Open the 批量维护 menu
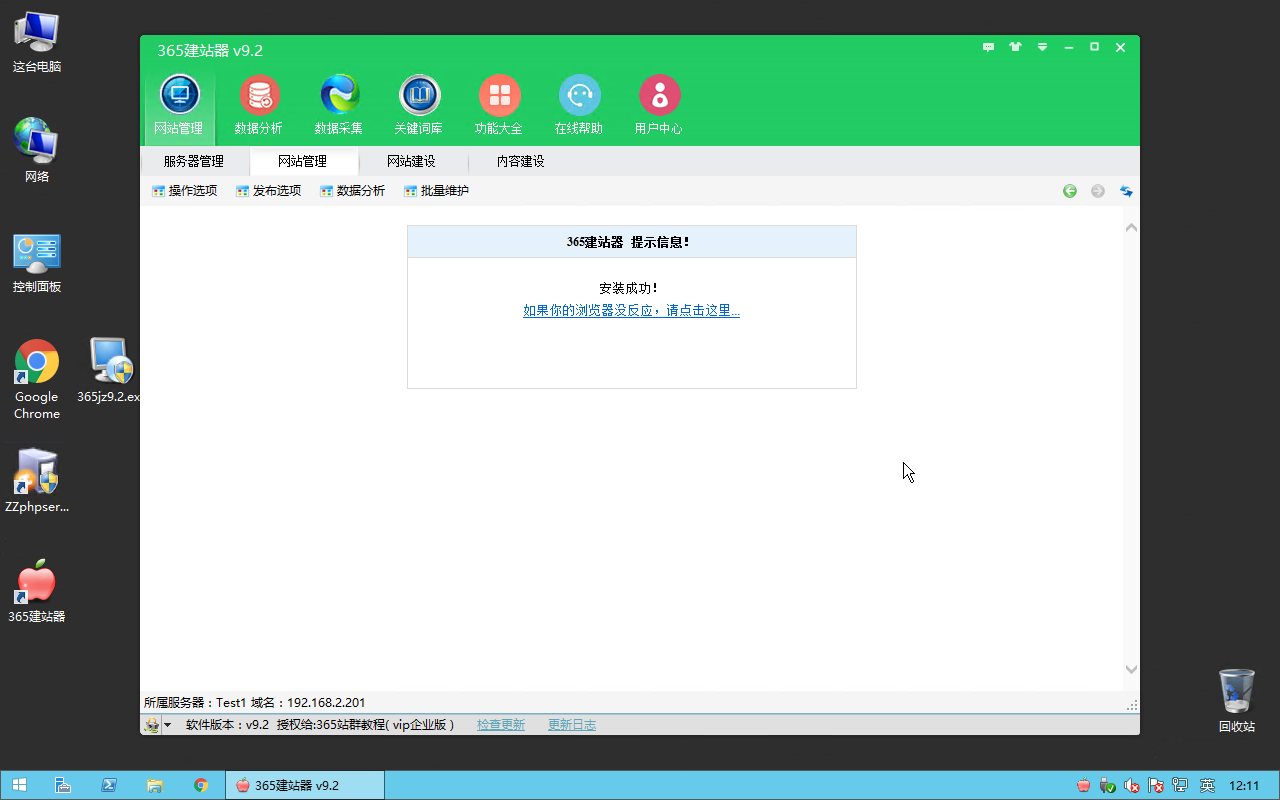The height and width of the screenshot is (800, 1280). [x=437, y=191]
